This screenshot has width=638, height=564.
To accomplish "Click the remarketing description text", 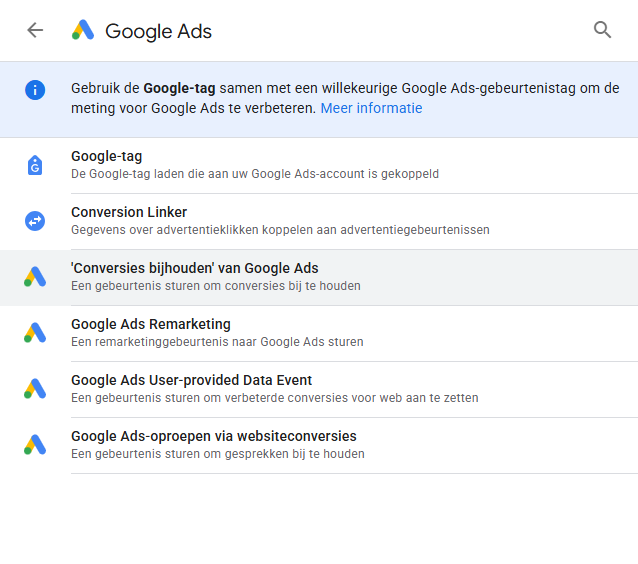I will click(217, 342).
